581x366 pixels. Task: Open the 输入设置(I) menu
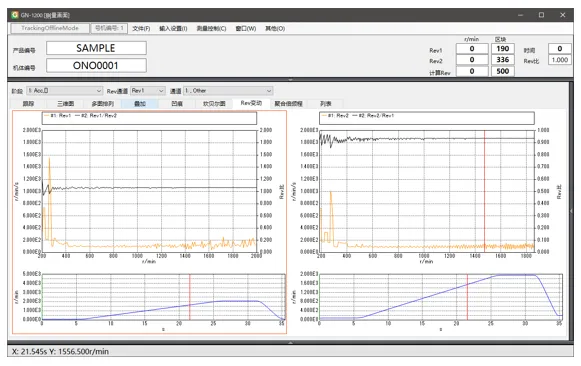click(173, 29)
